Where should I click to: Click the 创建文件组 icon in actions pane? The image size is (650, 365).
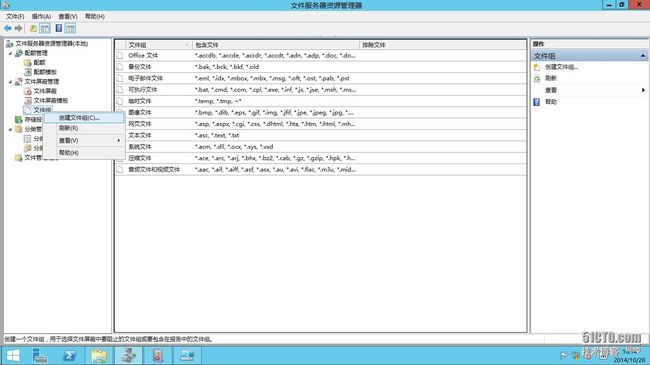[x=537, y=67]
